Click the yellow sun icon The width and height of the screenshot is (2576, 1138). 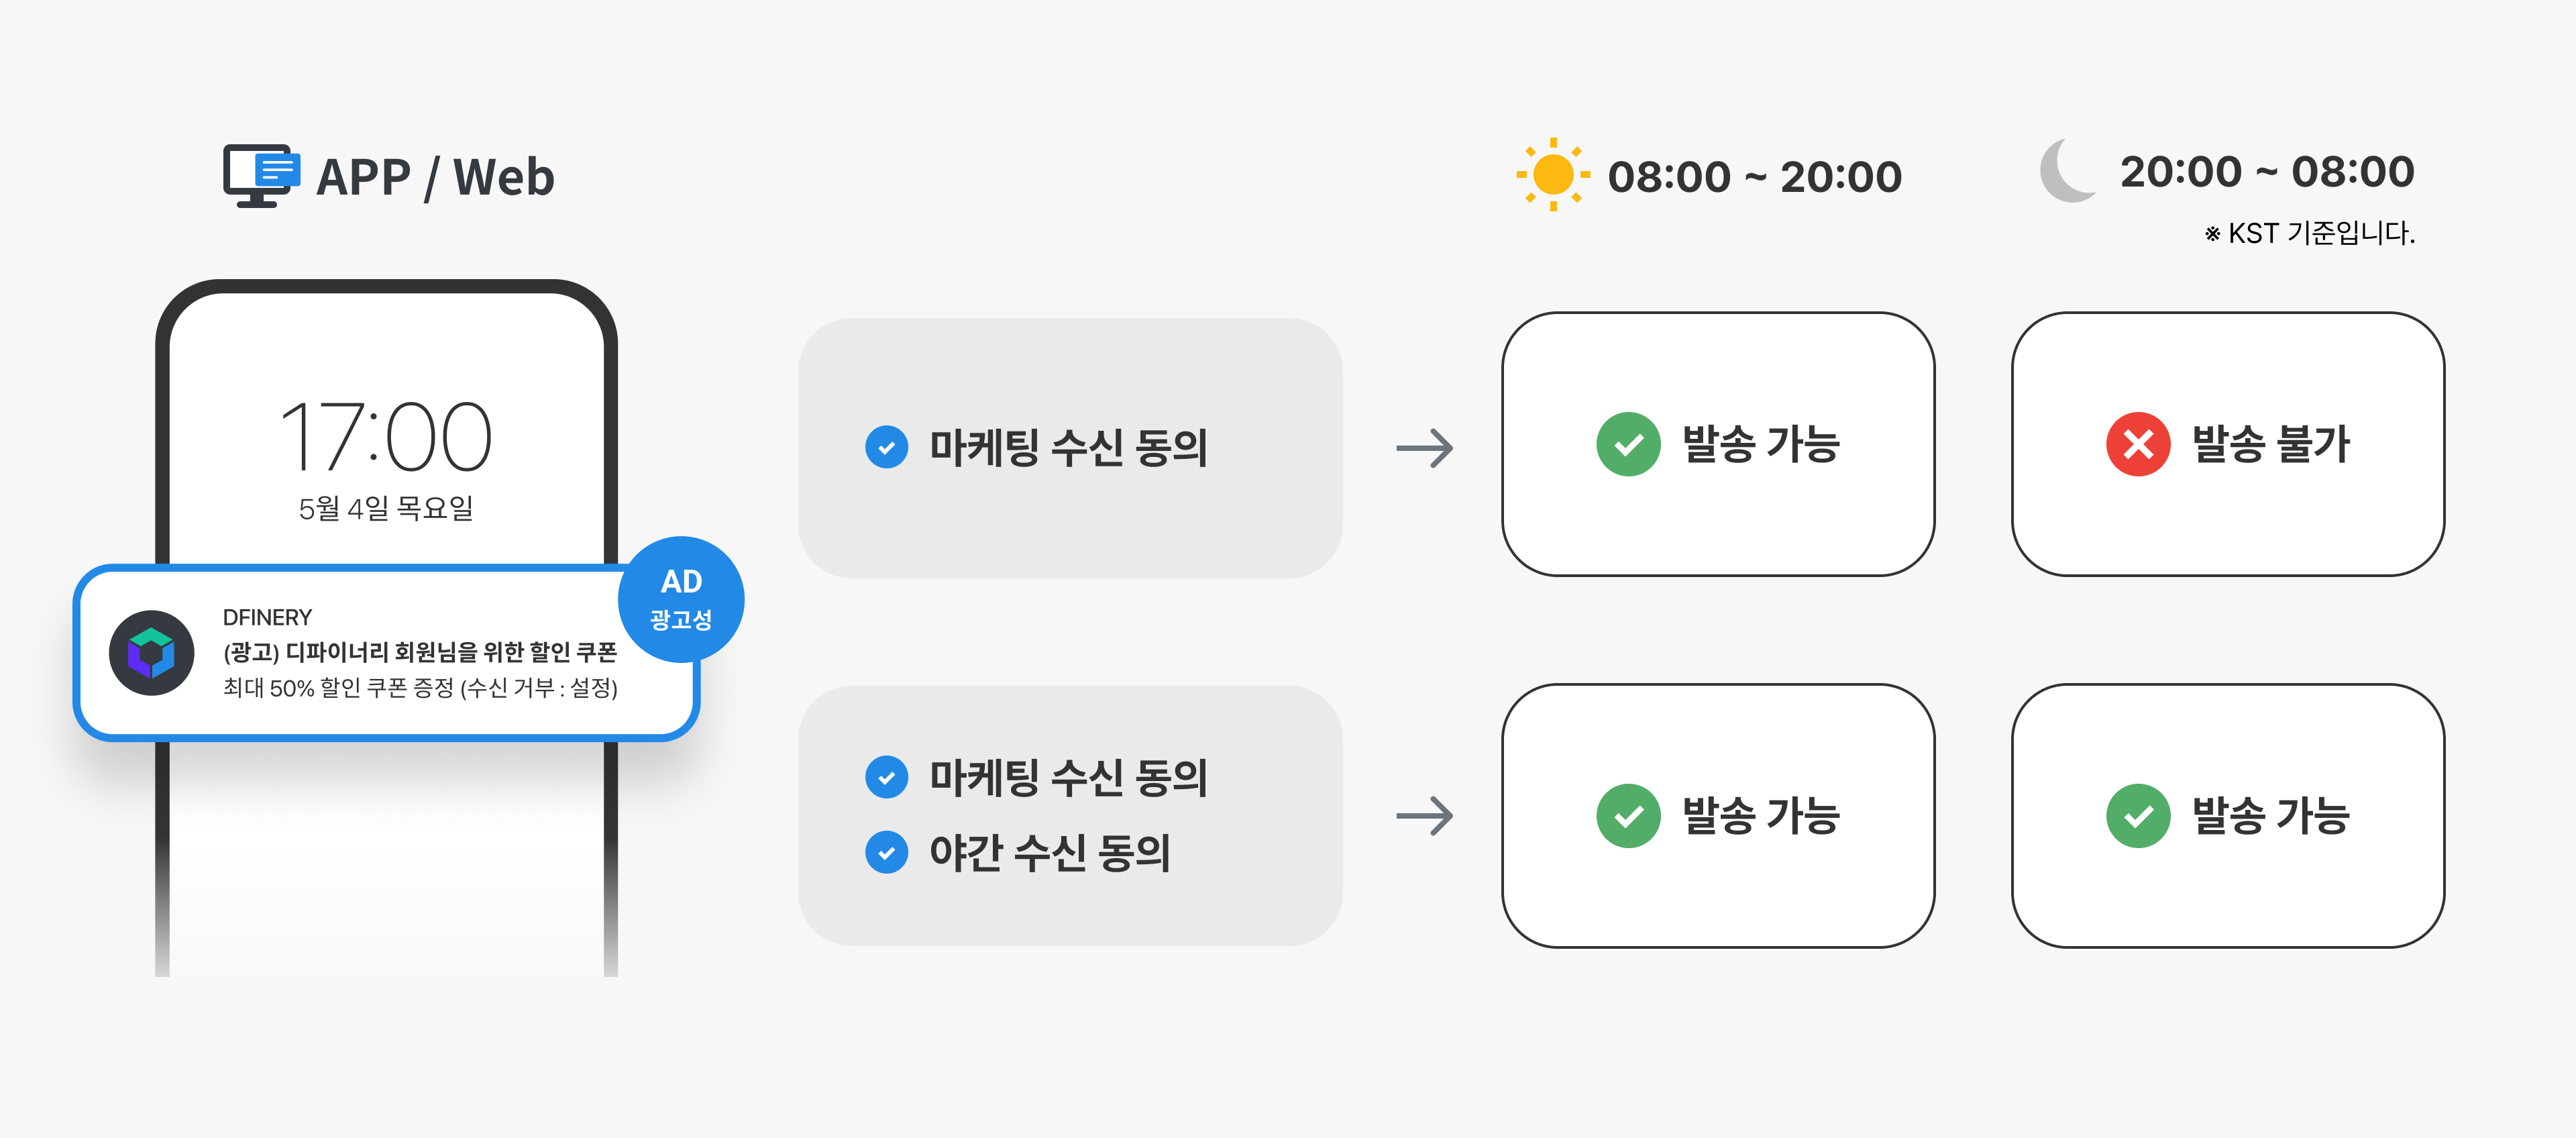tap(1552, 175)
